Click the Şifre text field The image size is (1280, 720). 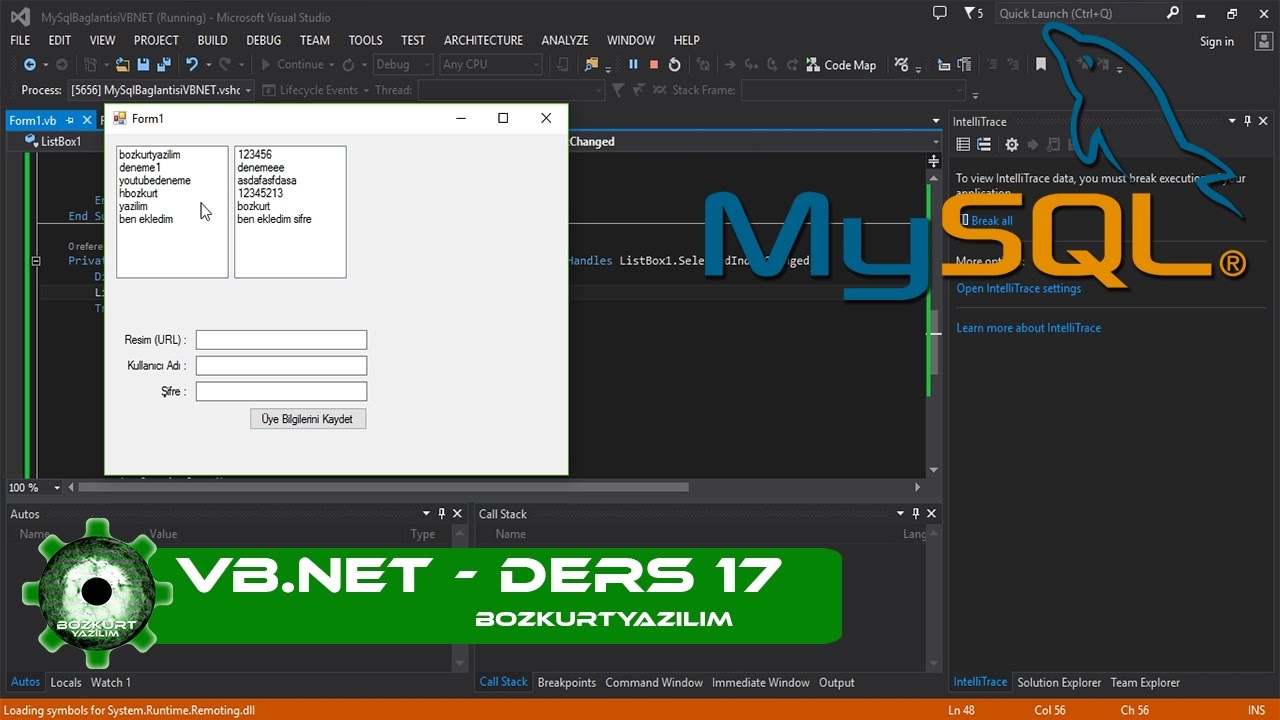coord(281,392)
